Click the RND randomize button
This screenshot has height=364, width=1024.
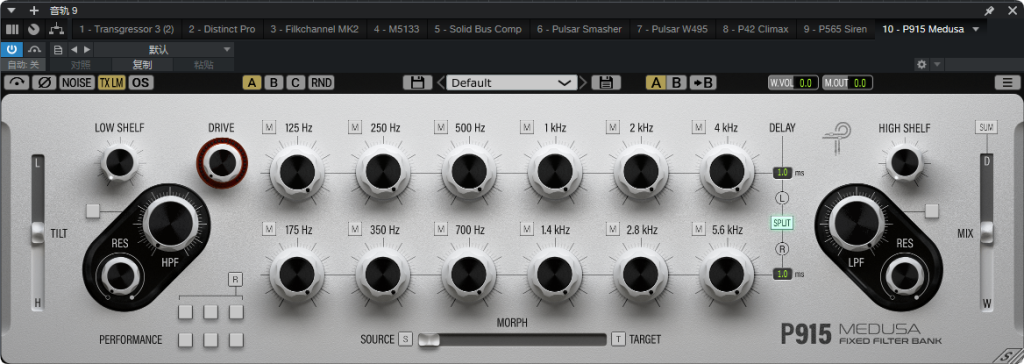[321, 82]
